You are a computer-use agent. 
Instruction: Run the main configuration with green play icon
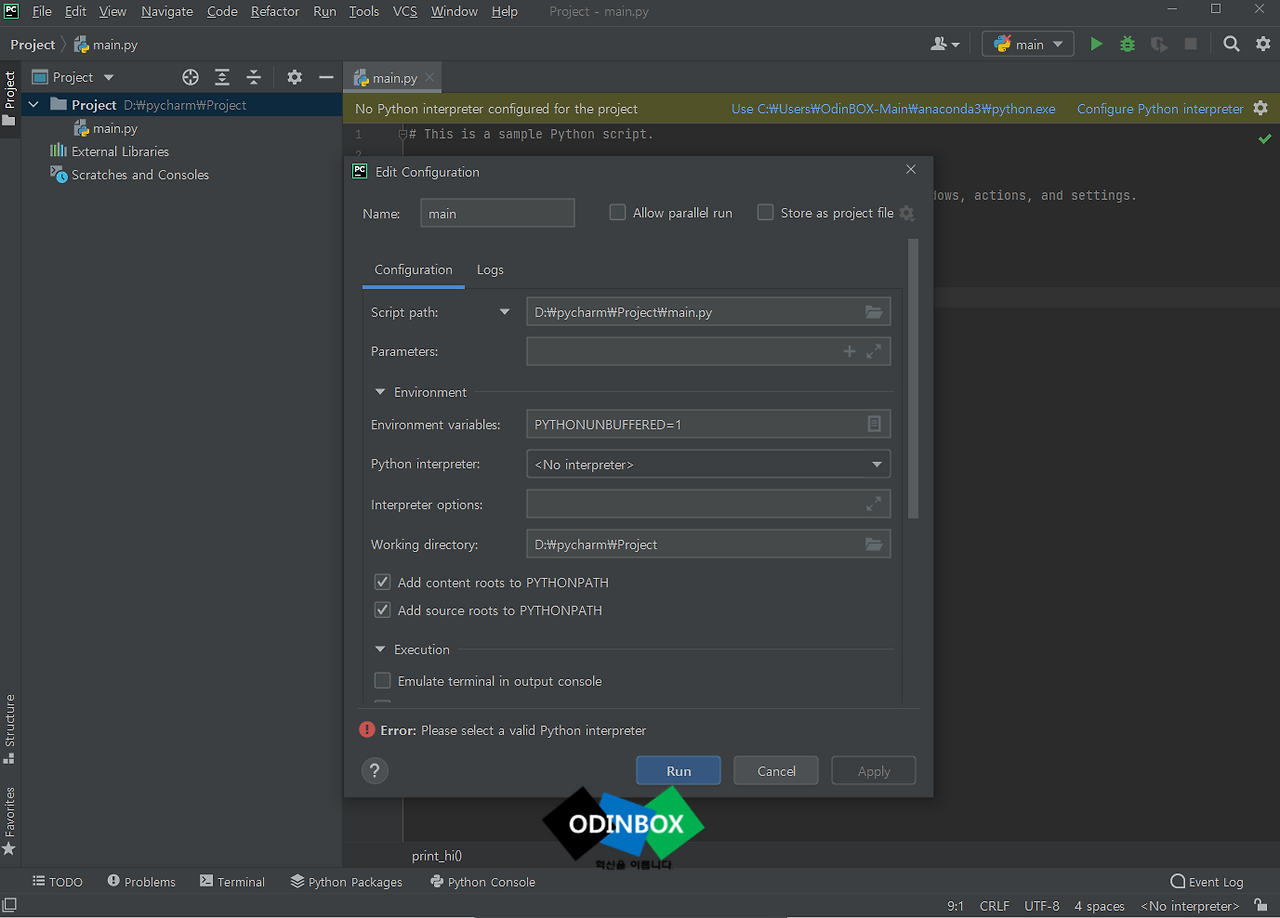[1095, 44]
